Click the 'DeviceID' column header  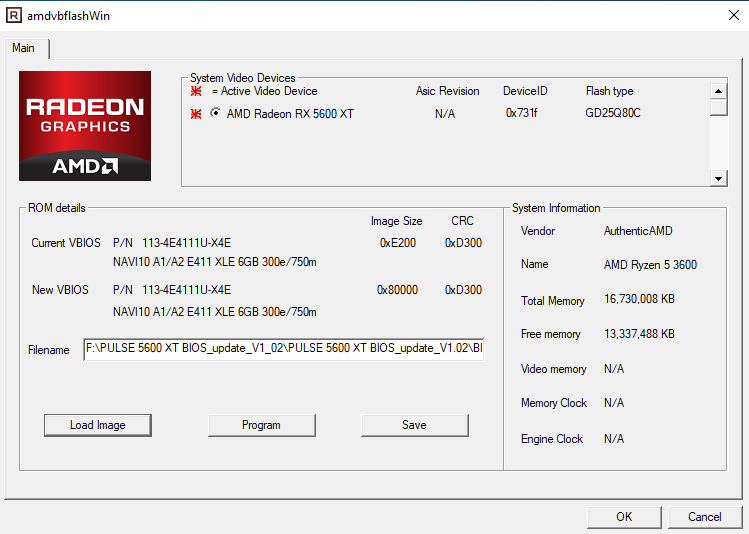coord(525,91)
